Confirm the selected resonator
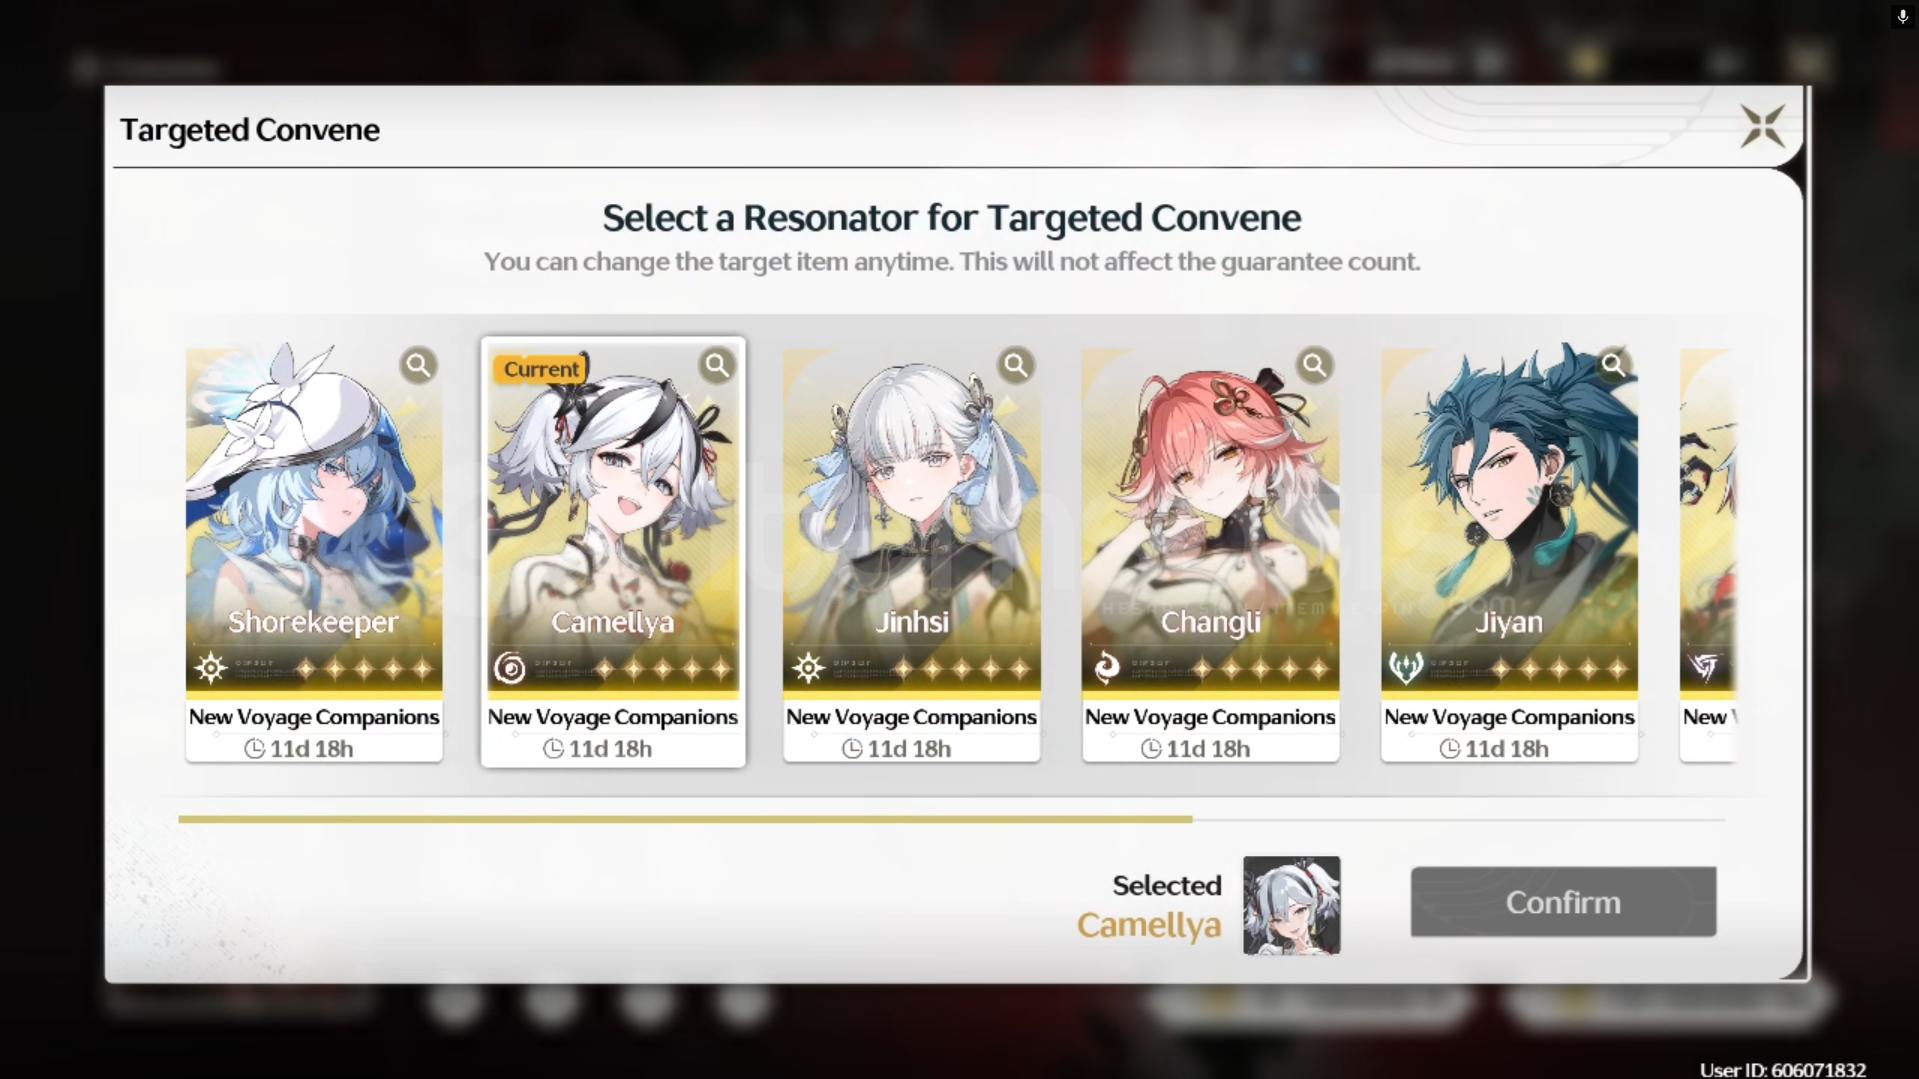The height and width of the screenshot is (1079, 1919). point(1563,902)
